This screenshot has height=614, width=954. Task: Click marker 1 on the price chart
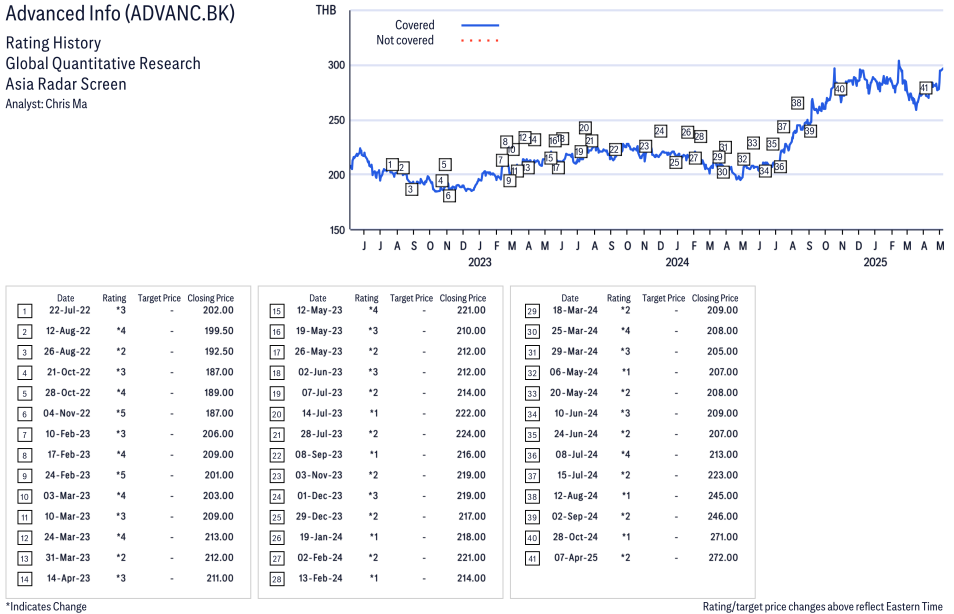[x=392, y=164]
